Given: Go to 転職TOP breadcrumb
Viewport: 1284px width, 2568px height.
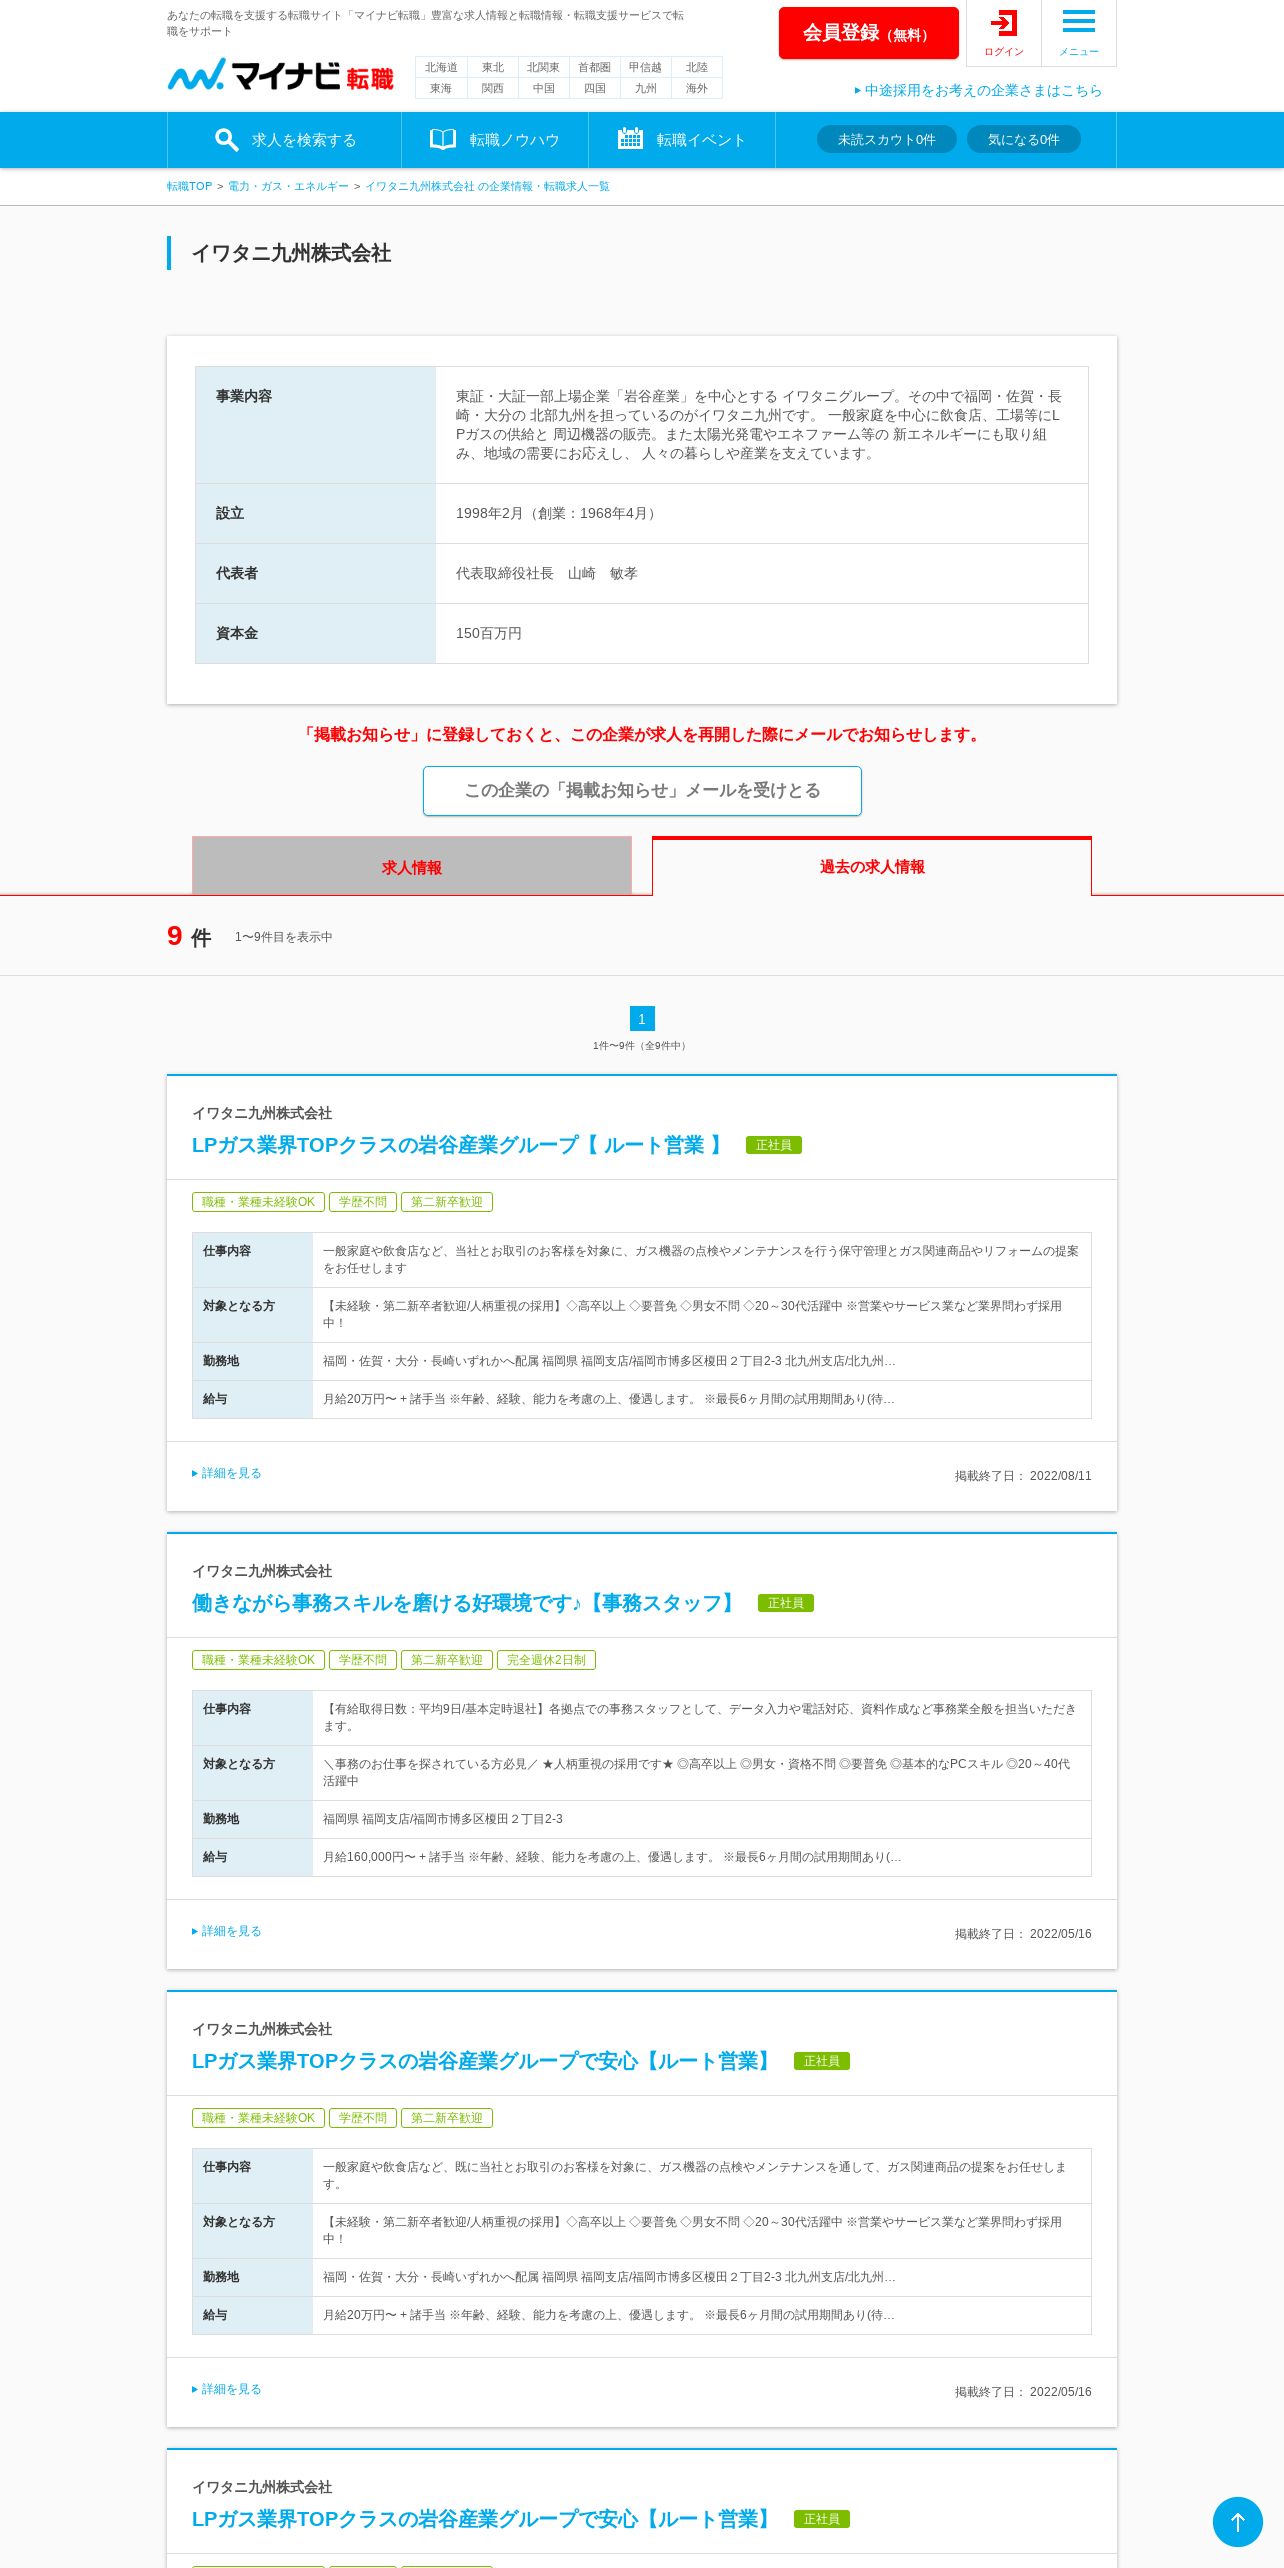Looking at the screenshot, I should click(189, 187).
